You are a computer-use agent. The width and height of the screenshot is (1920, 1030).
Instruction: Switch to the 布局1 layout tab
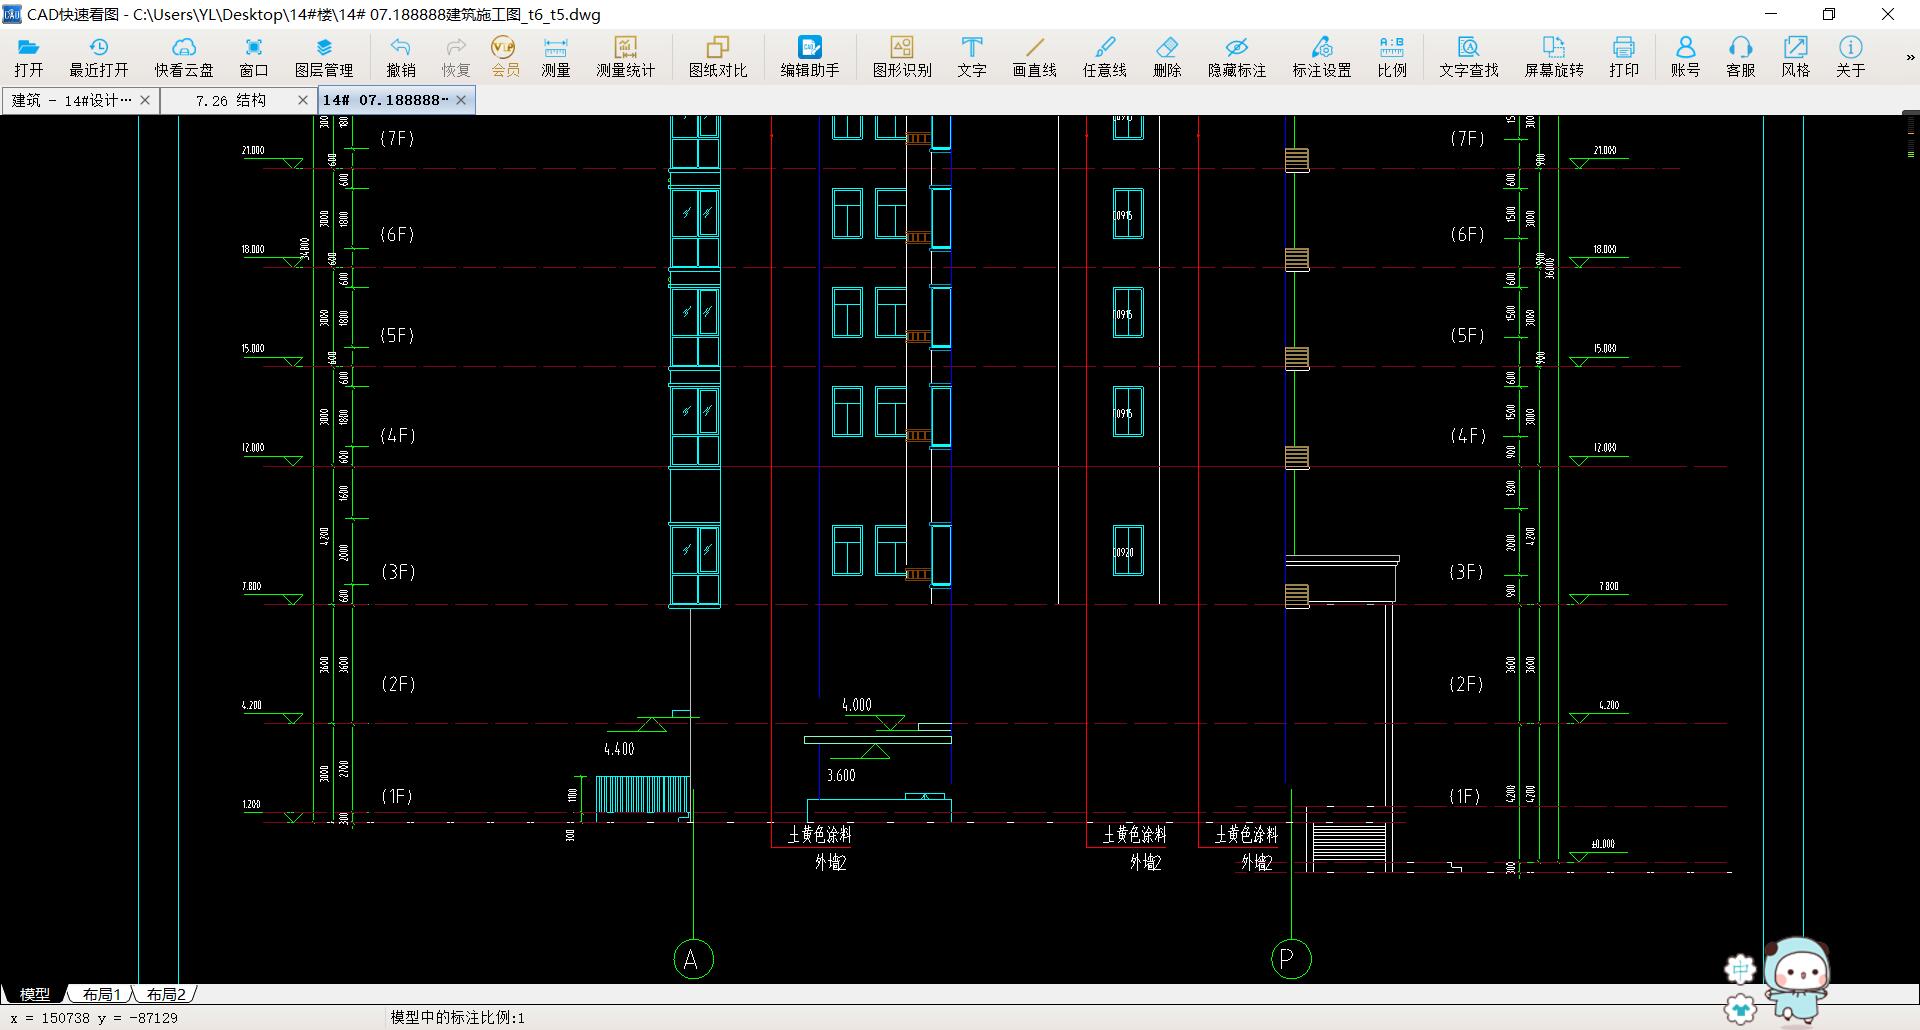click(101, 994)
